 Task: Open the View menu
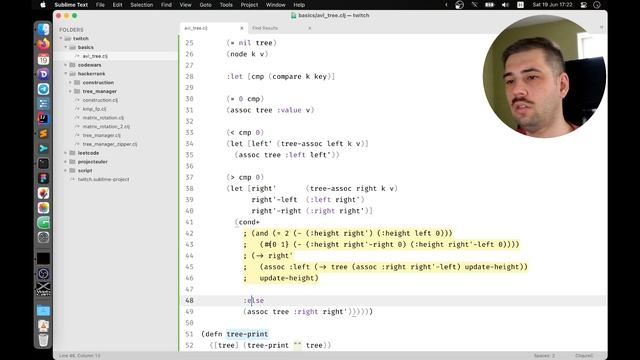(185, 5)
